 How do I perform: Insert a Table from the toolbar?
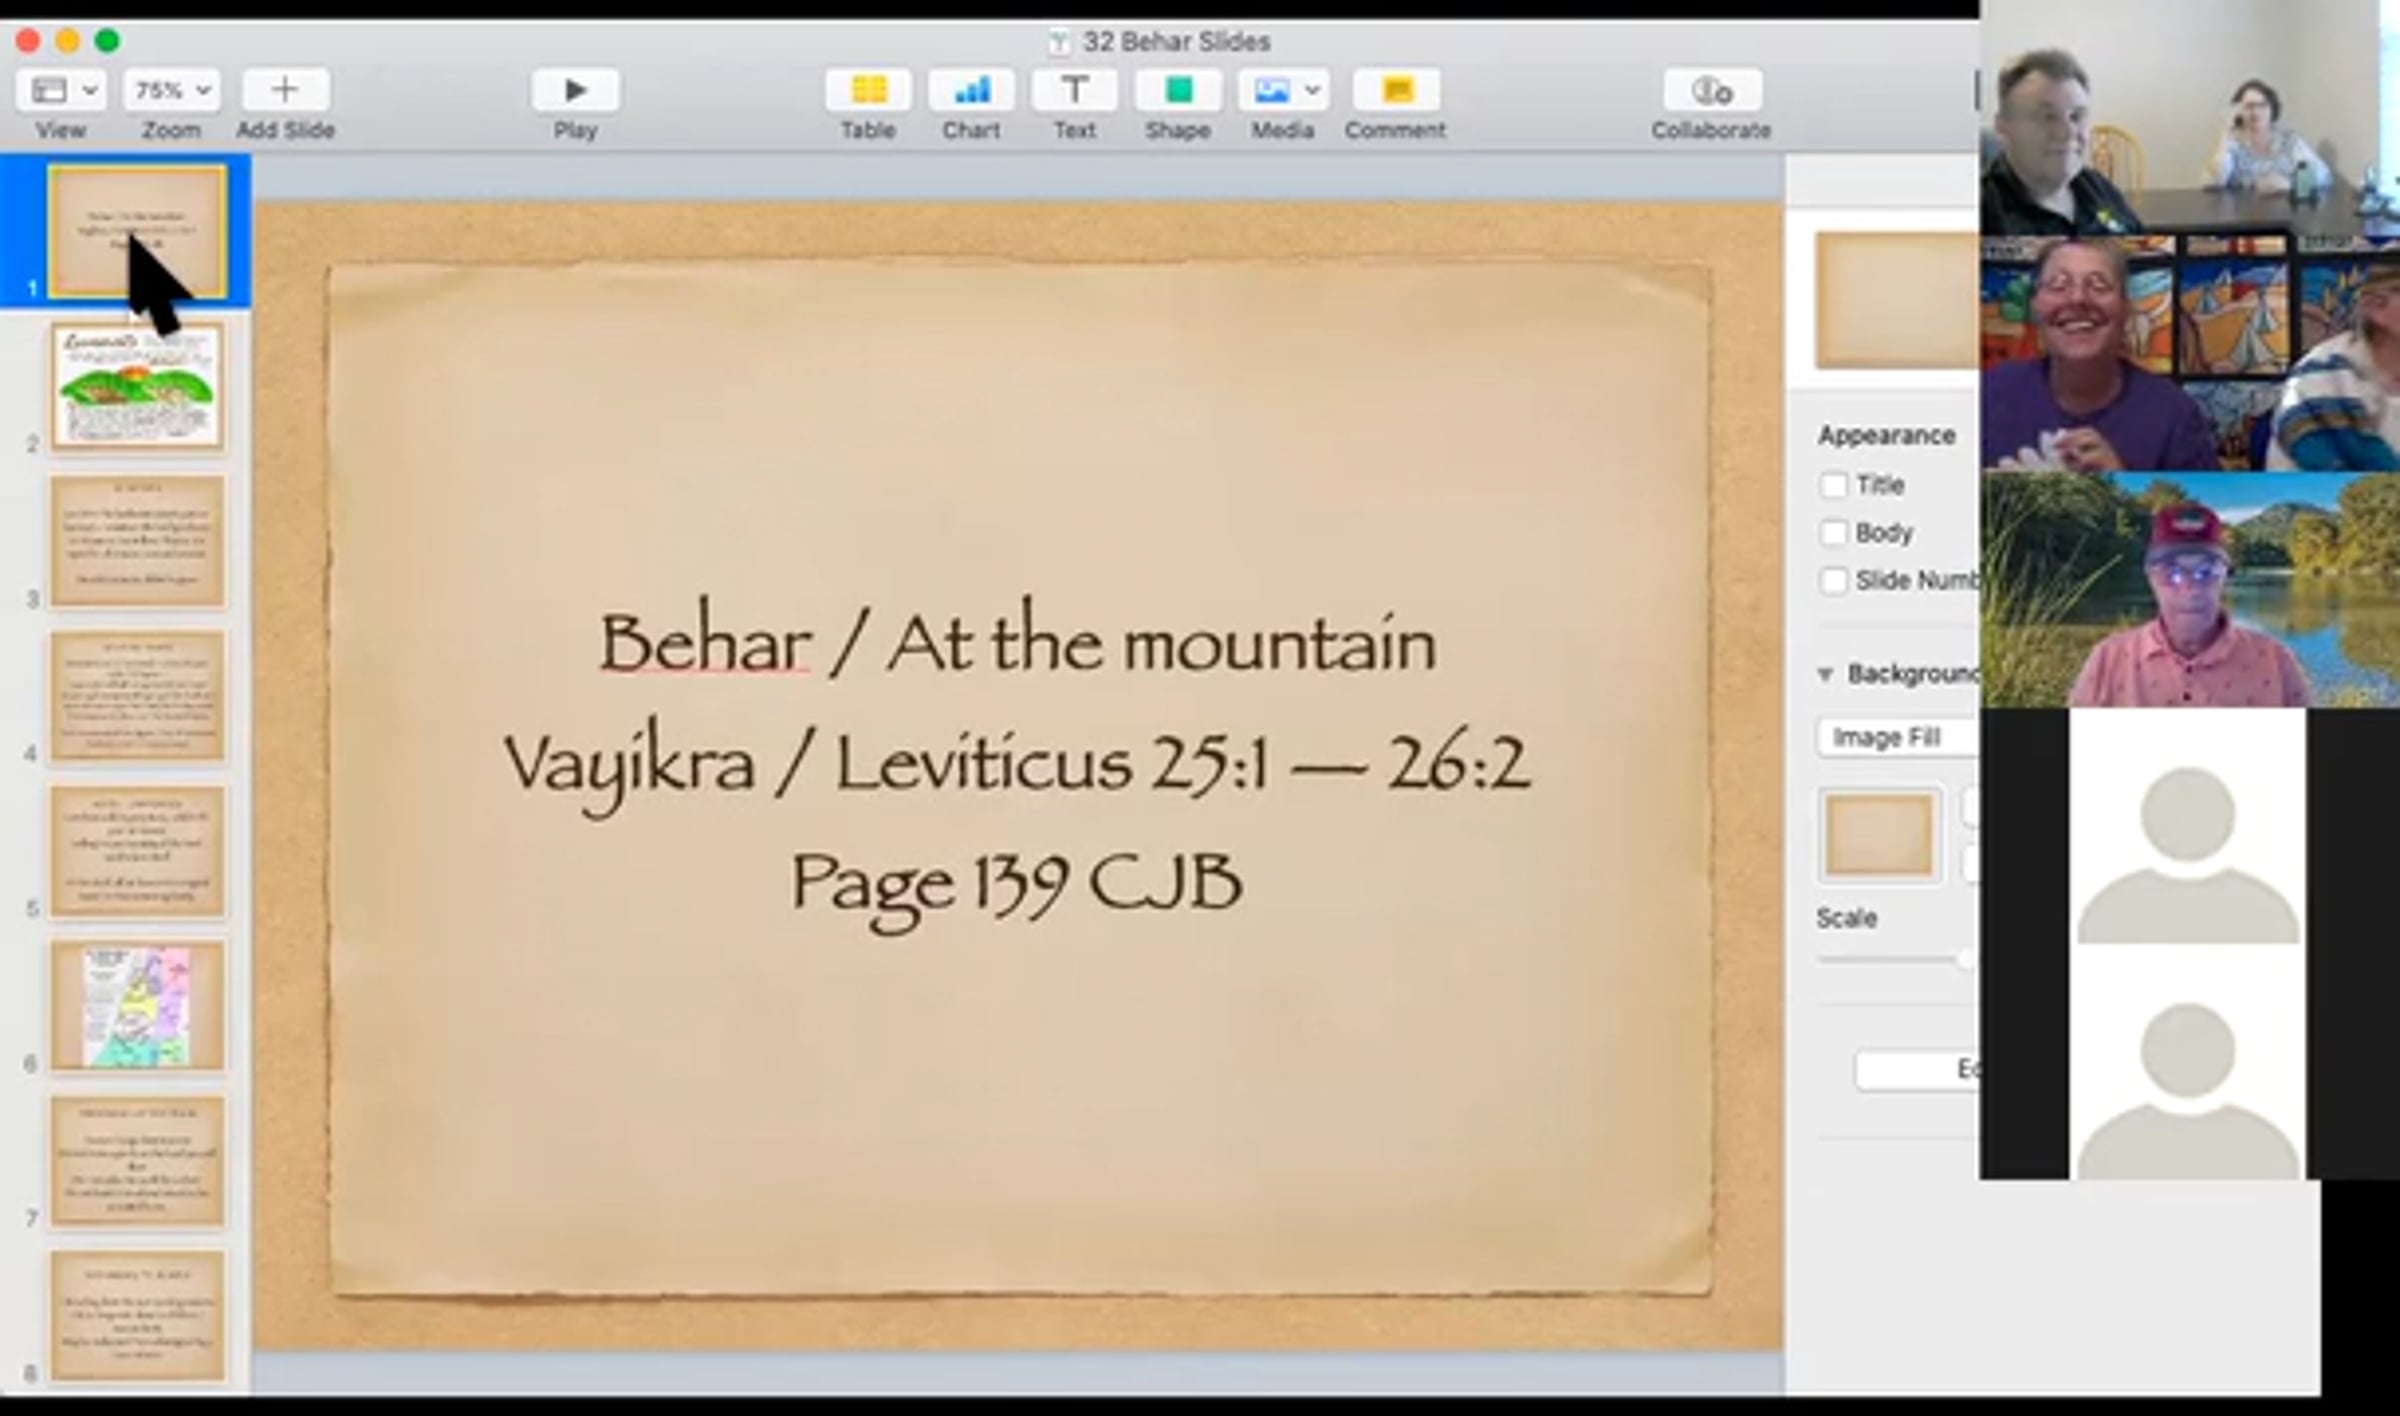[867, 91]
